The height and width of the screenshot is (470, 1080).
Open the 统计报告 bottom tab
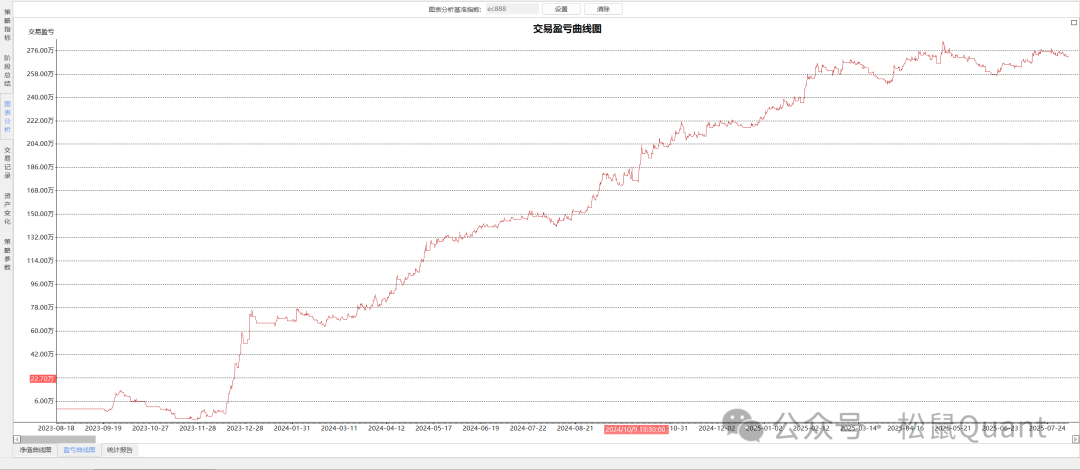[x=121, y=450]
